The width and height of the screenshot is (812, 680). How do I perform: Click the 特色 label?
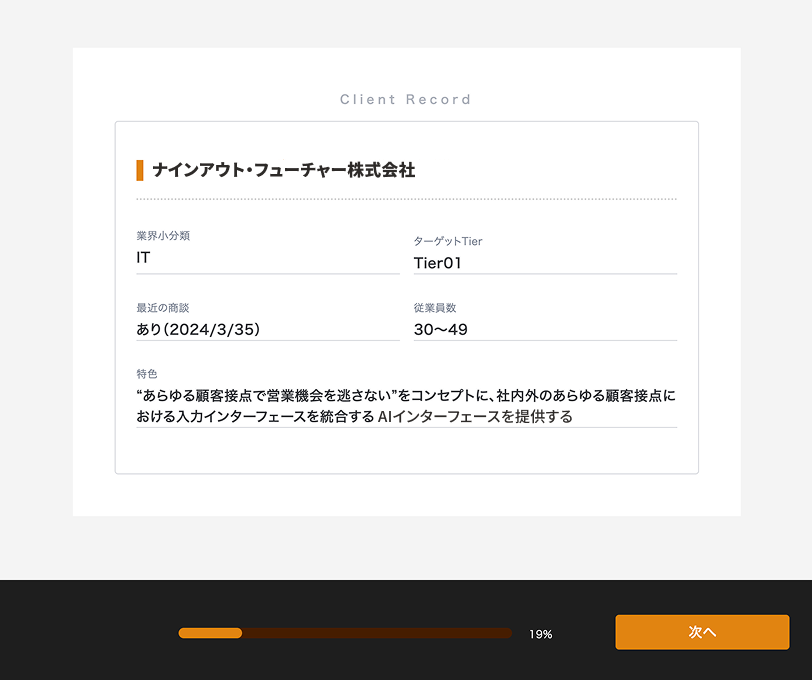click(x=146, y=373)
